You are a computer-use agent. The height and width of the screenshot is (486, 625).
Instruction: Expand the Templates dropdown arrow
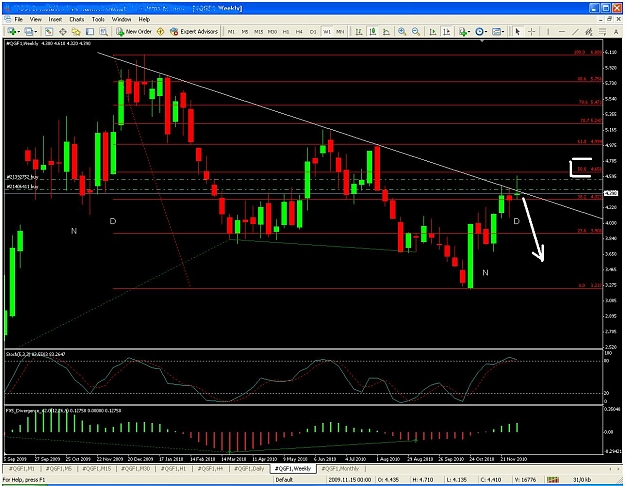(x=503, y=31)
